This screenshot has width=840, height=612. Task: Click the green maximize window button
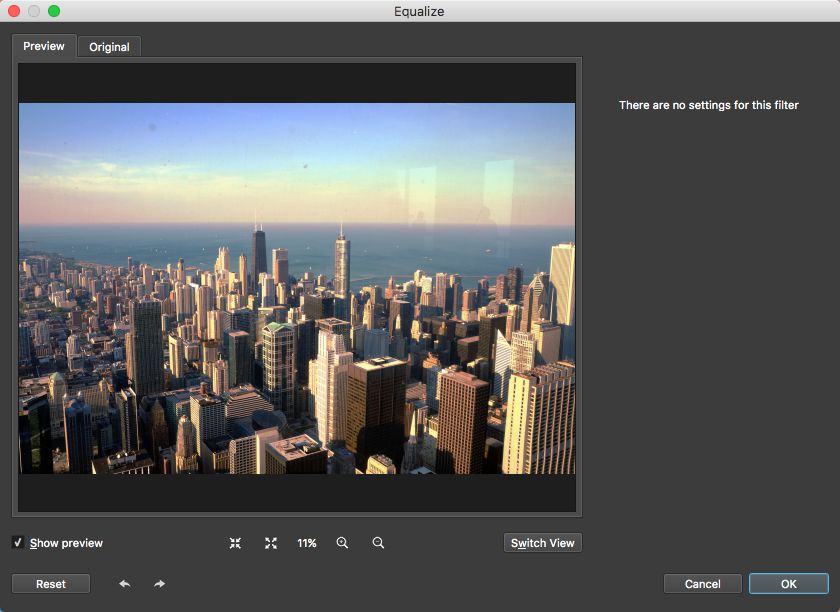coord(54,11)
